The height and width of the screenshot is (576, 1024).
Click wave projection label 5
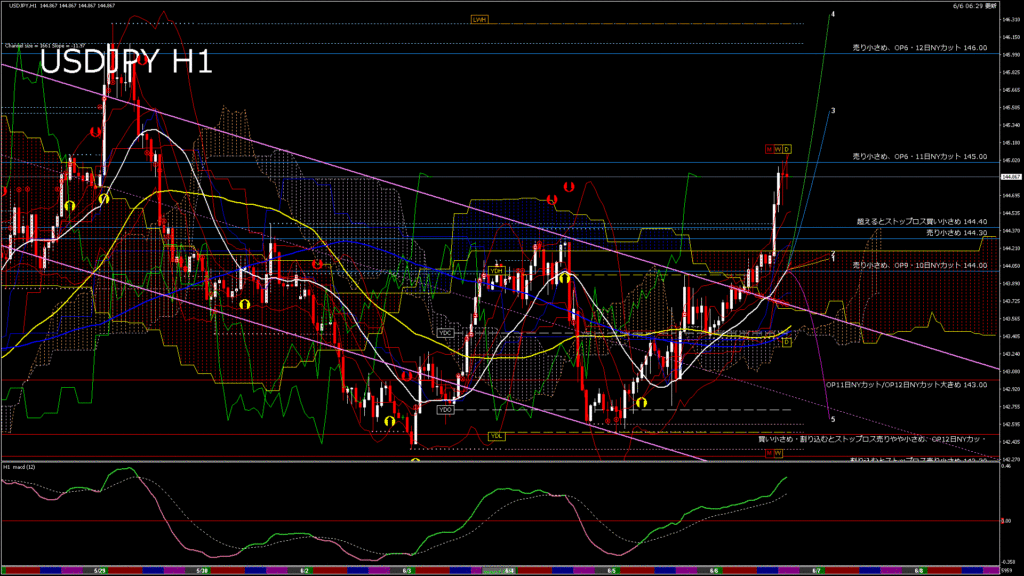833,420
